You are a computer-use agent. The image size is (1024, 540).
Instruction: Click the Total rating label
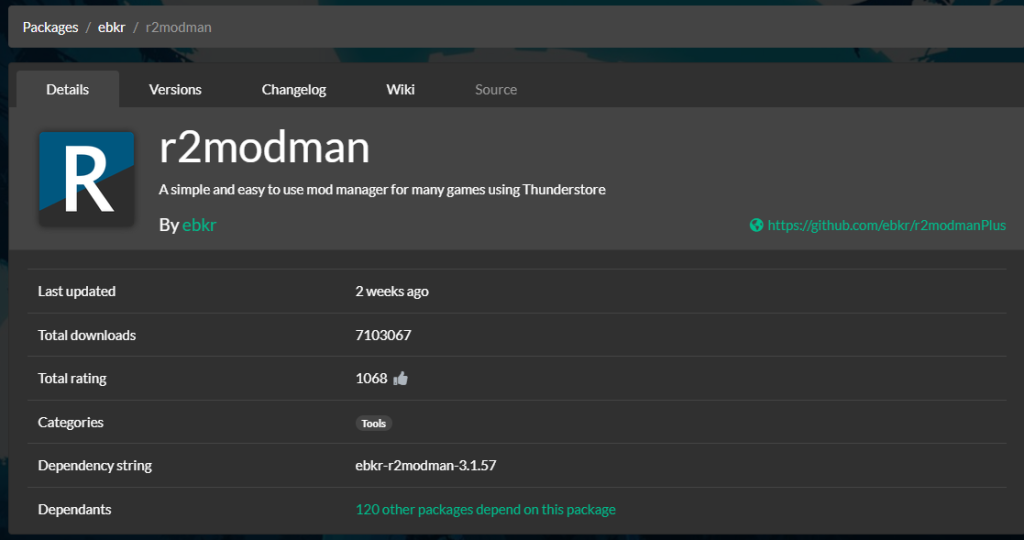pos(72,378)
